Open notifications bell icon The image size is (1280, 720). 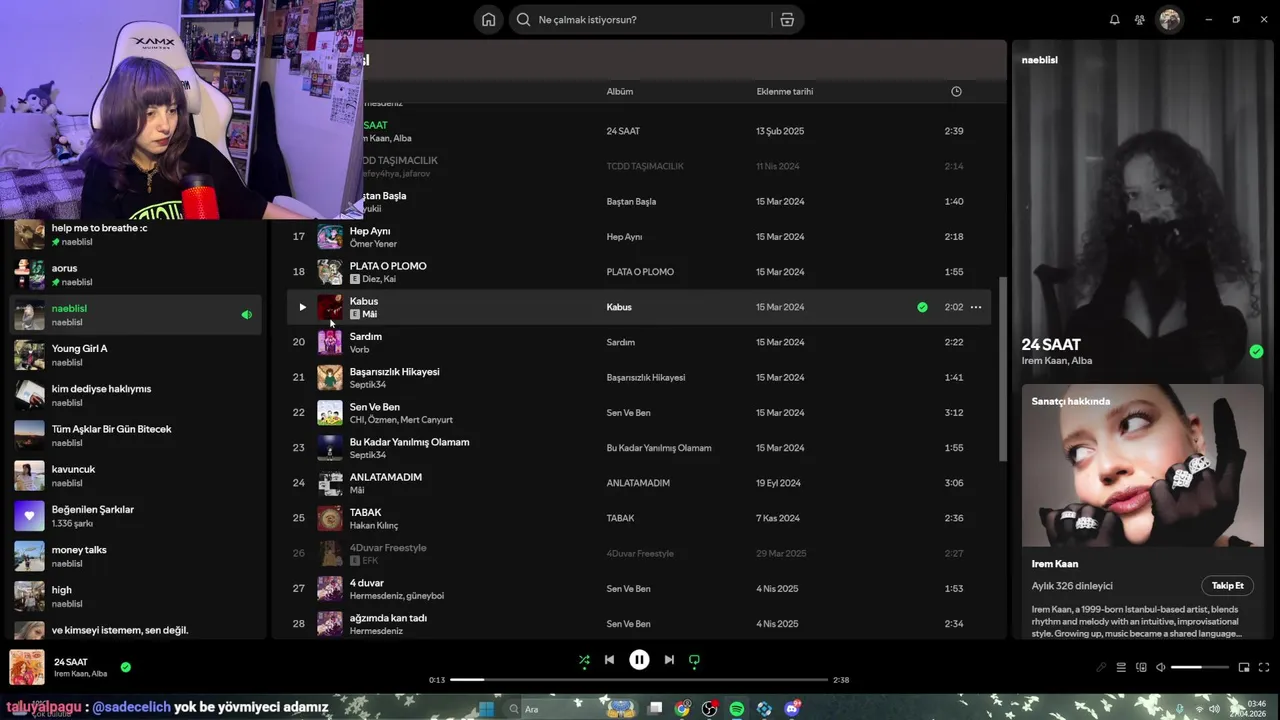pyautogui.click(x=1115, y=19)
